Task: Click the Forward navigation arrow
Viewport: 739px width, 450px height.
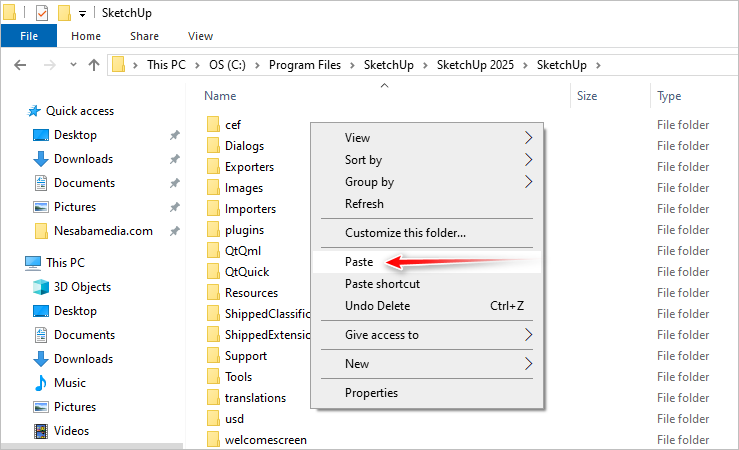Action: pyautogui.click(x=49, y=65)
